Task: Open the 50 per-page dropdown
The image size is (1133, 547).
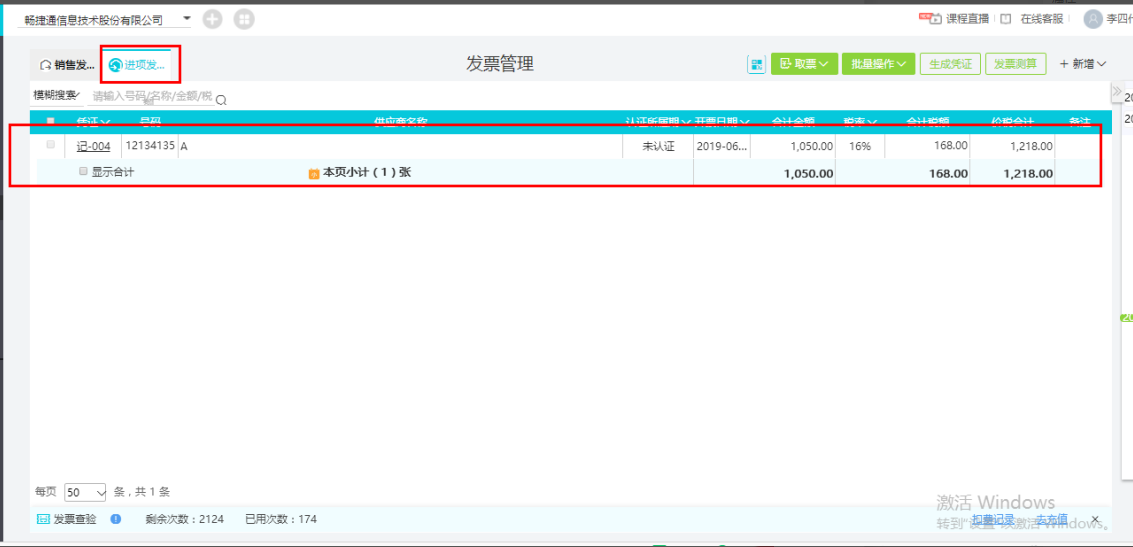Action: pyautogui.click(x=85, y=492)
